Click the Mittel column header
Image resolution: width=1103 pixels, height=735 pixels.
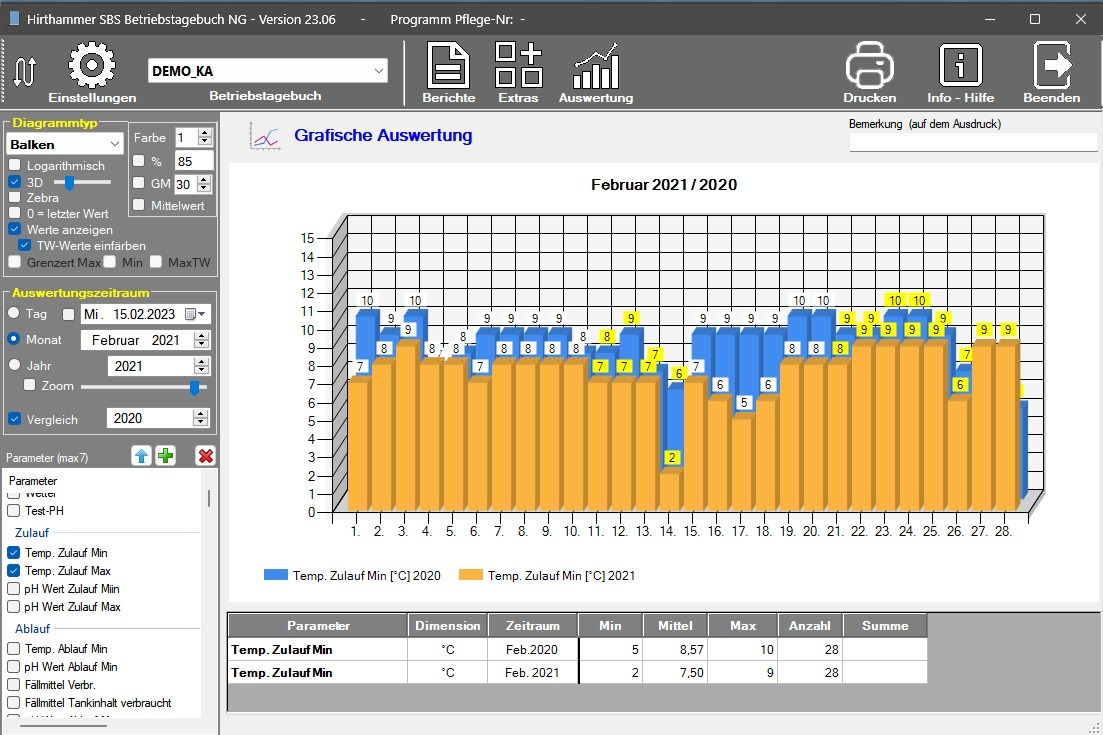click(x=675, y=626)
